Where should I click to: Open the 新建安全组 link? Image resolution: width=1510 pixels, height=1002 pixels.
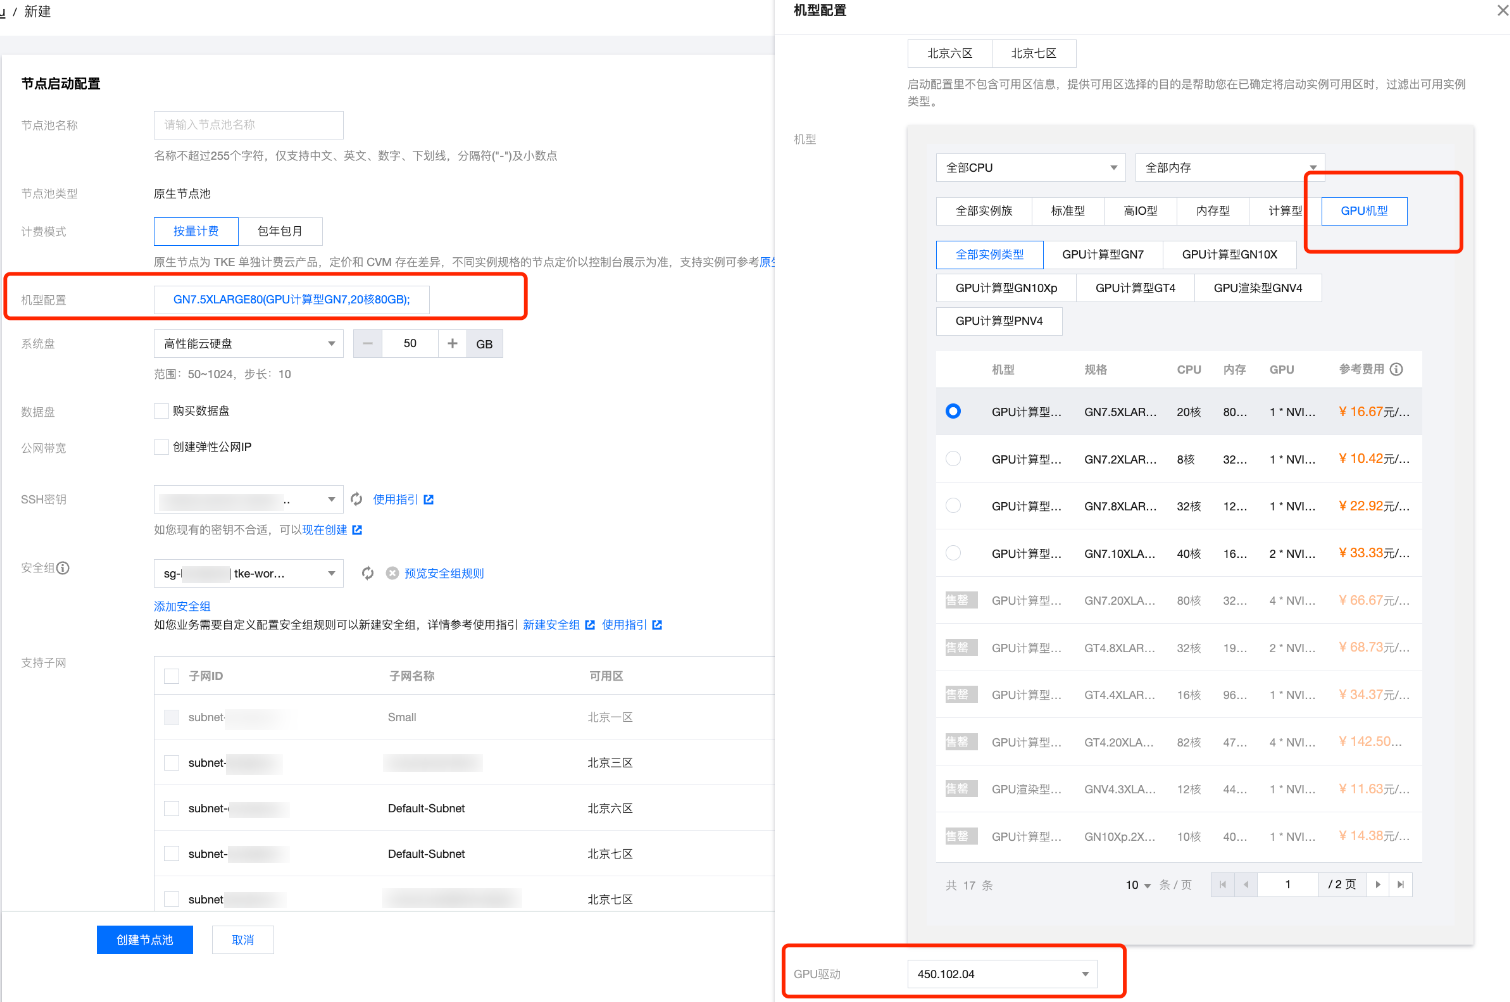(551, 625)
